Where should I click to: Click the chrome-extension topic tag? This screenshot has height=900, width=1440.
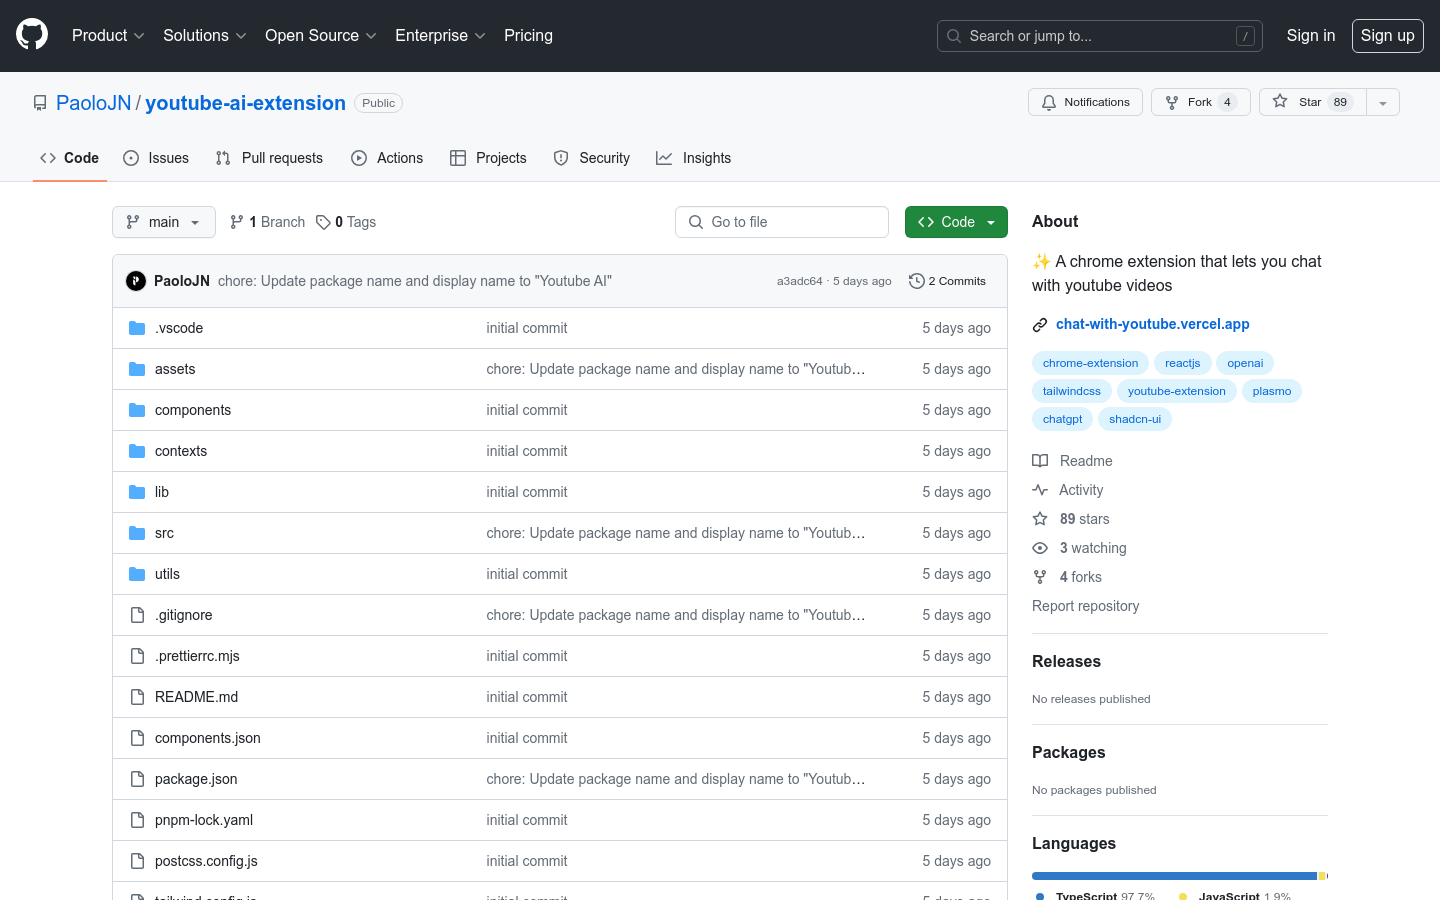click(x=1090, y=363)
